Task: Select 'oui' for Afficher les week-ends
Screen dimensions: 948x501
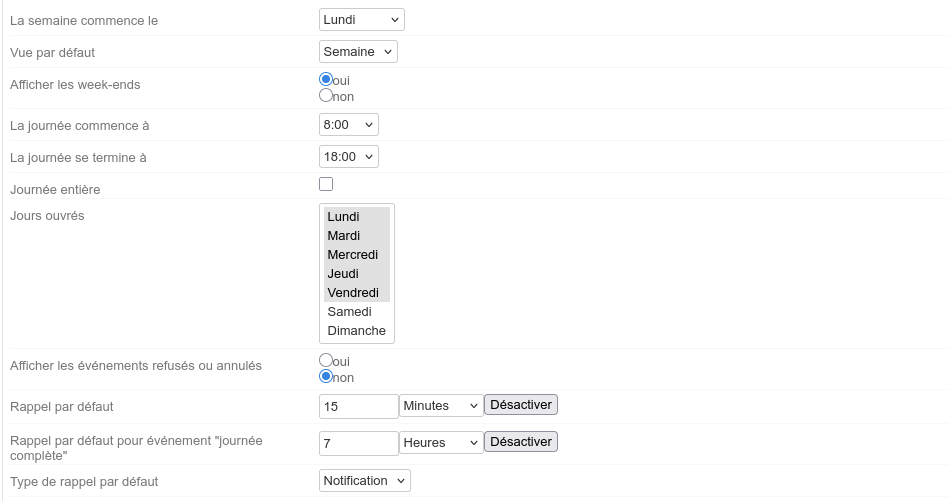Action: click(x=326, y=79)
